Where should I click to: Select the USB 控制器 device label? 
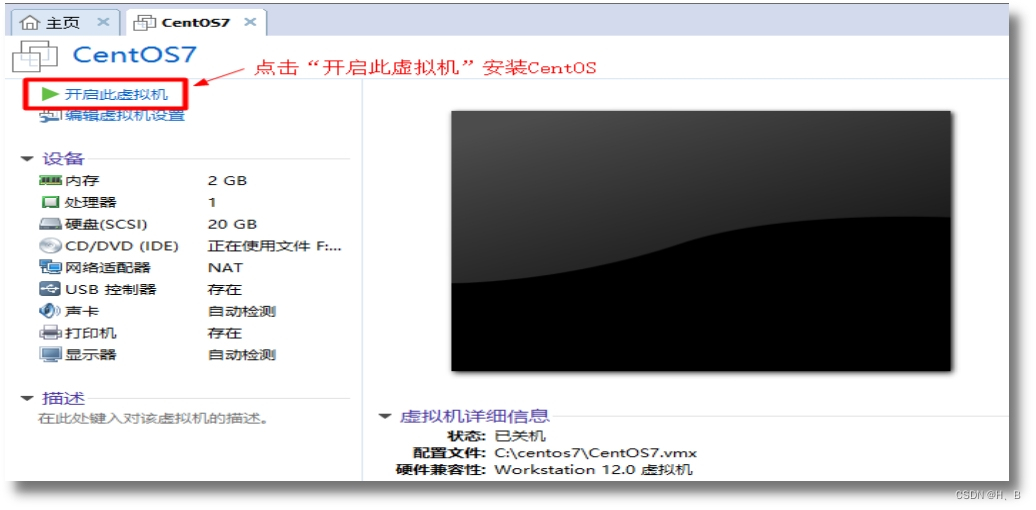[110, 289]
